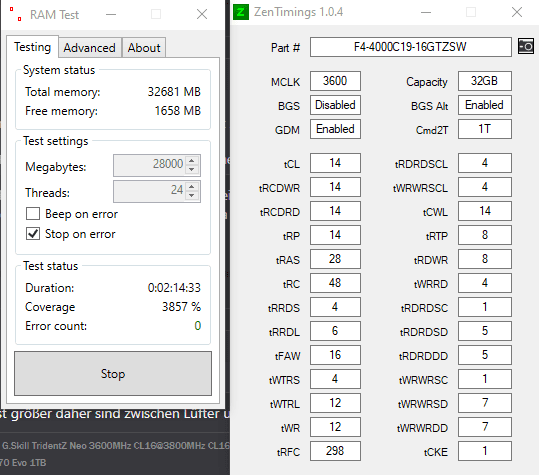
Task: Click the tRDRDSD value box
Action: click(x=484, y=331)
